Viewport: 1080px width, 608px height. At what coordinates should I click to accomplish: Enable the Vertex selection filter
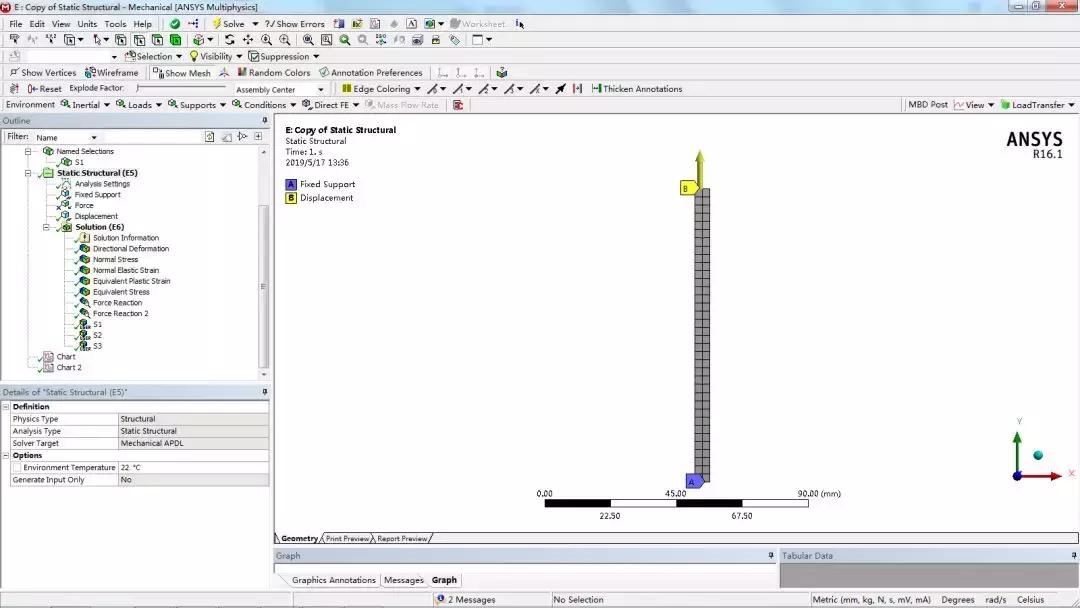(x=121, y=40)
